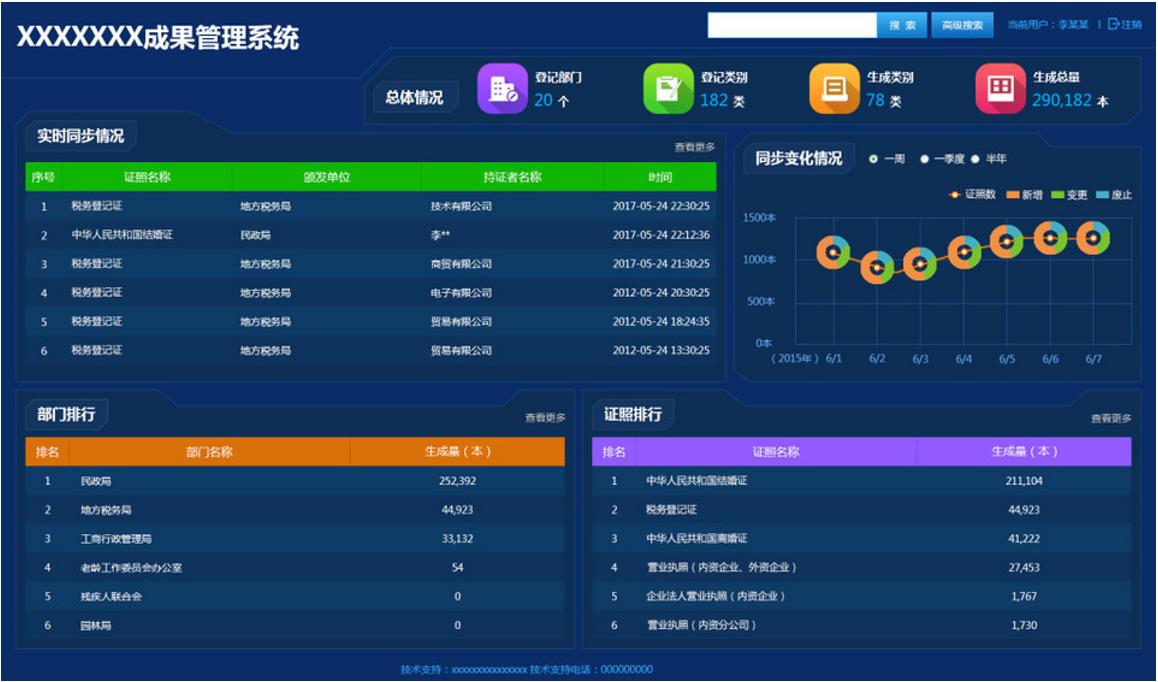
Task: Select the 一季度 radio option
Action: 925,159
